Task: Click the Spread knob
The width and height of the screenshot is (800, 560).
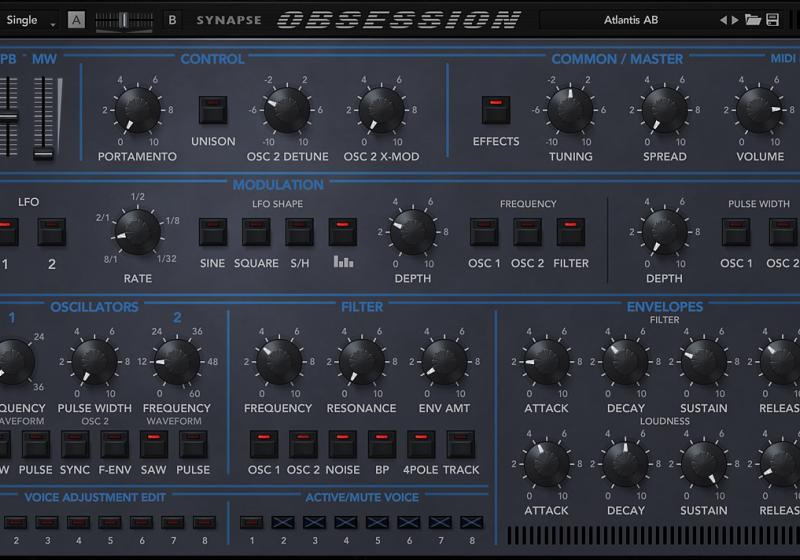Action: click(x=664, y=110)
